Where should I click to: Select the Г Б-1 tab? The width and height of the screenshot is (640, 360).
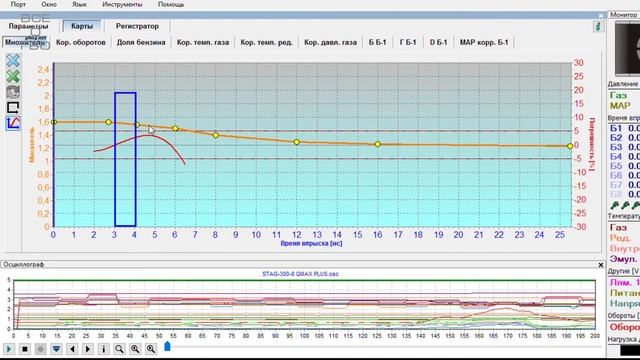click(408, 42)
